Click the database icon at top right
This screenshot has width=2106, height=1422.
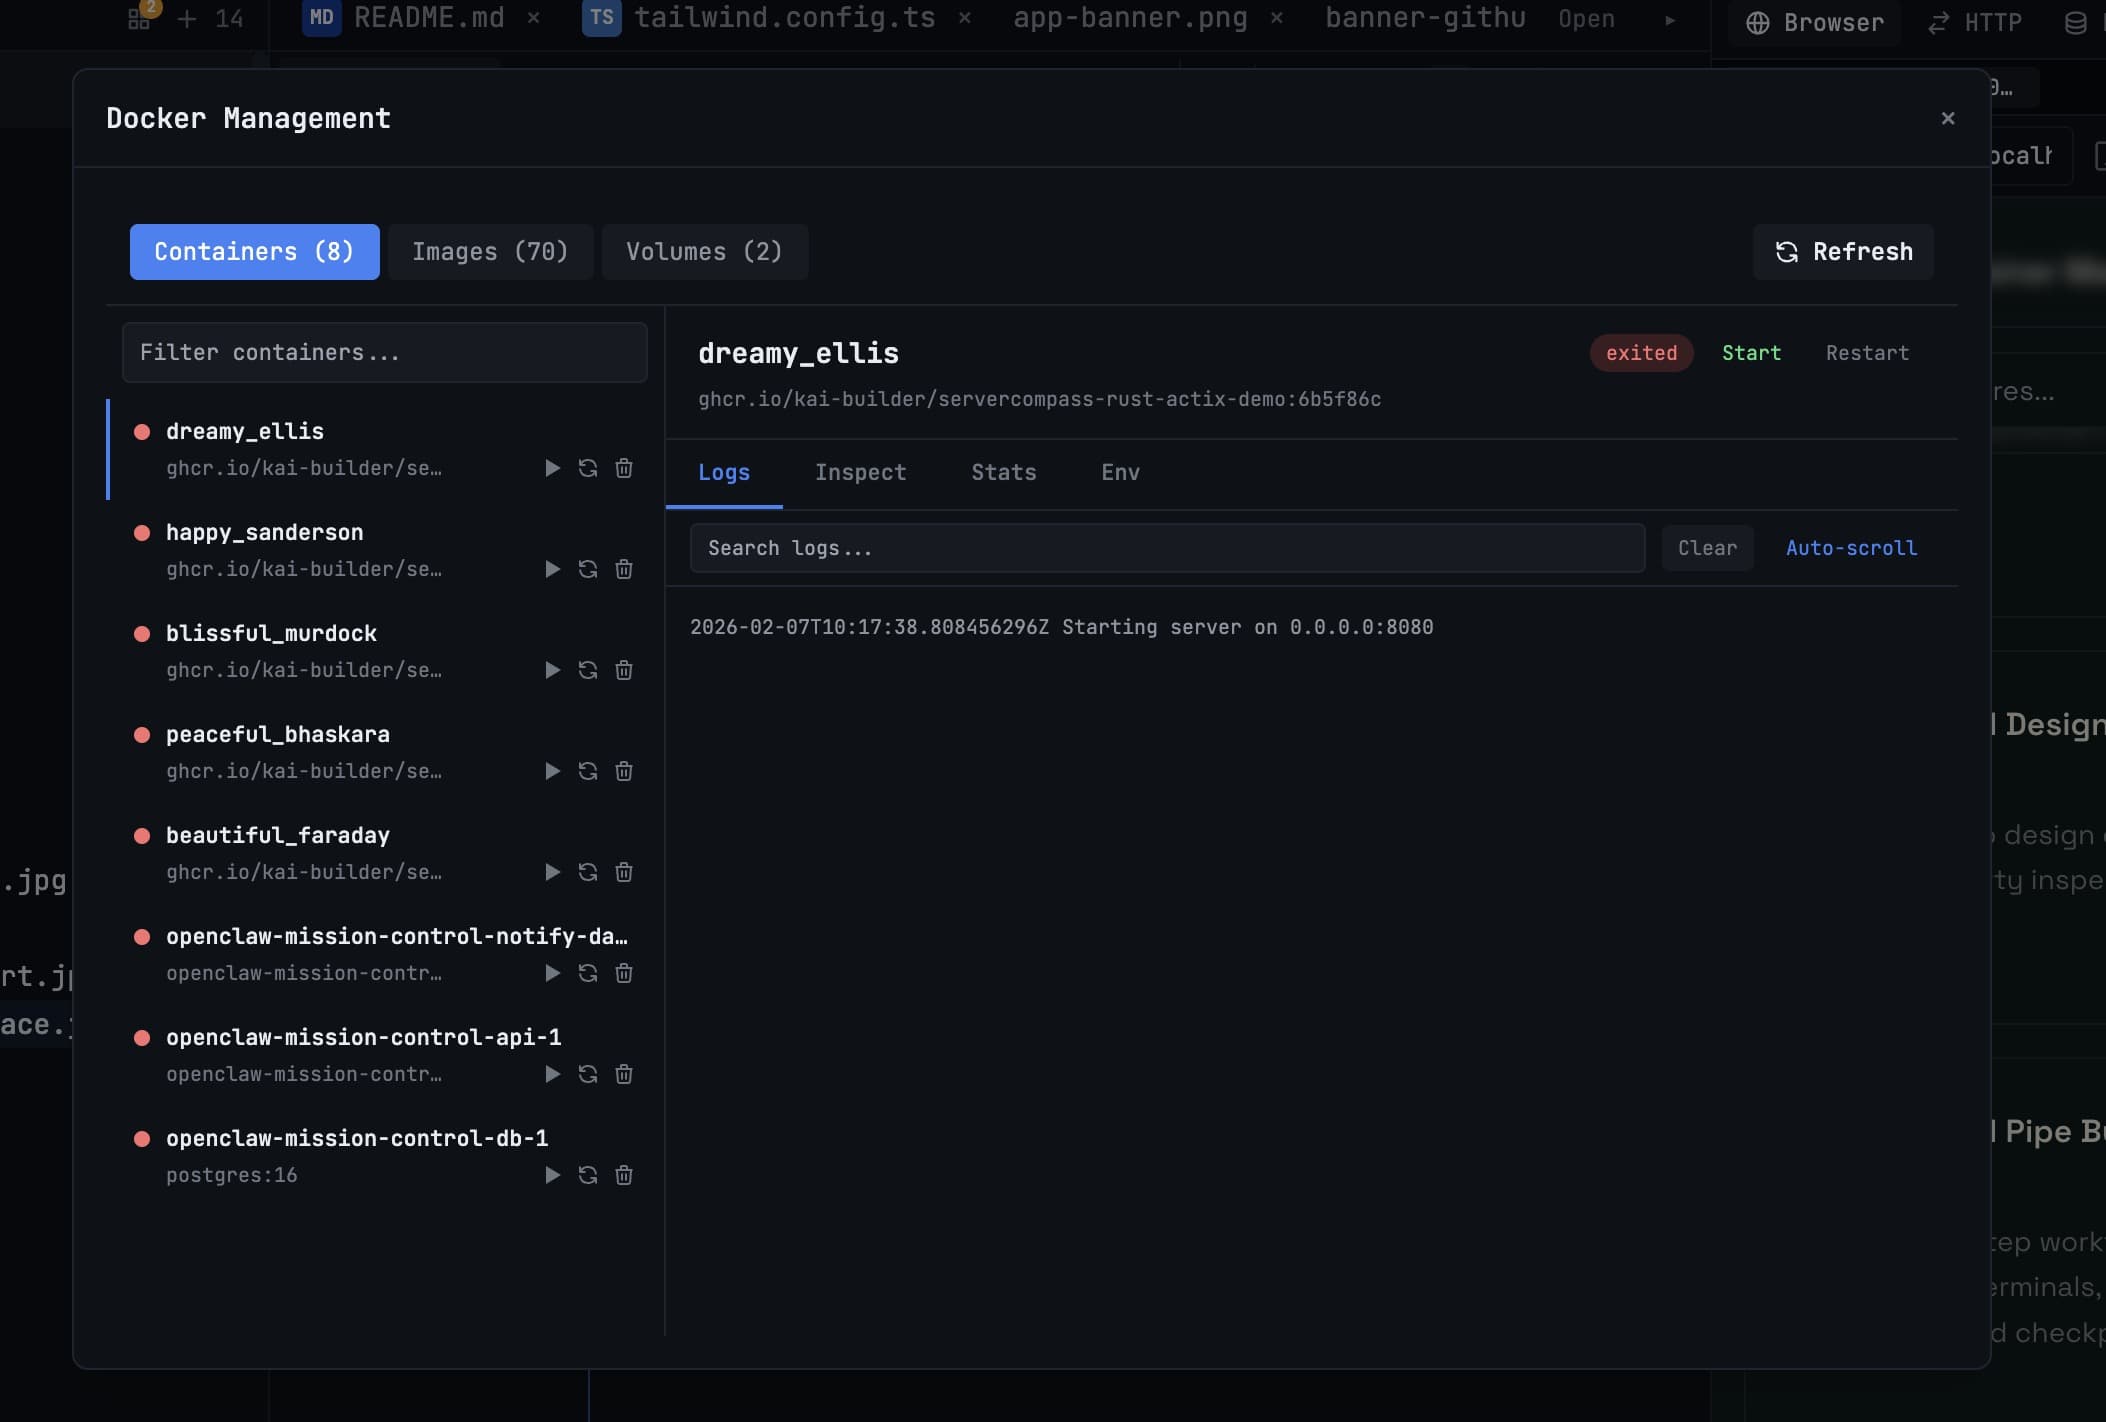[x=2079, y=22]
